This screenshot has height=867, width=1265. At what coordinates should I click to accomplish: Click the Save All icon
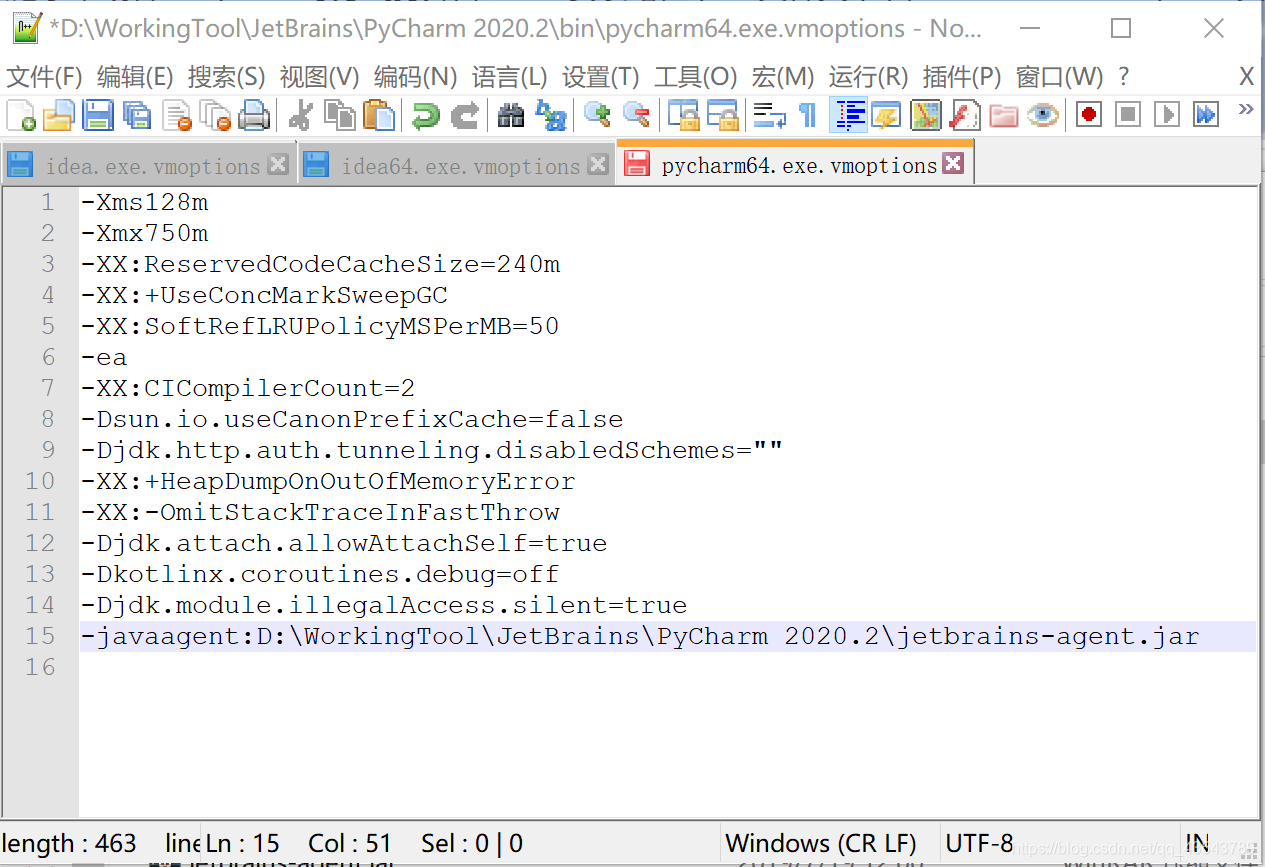tap(137, 115)
